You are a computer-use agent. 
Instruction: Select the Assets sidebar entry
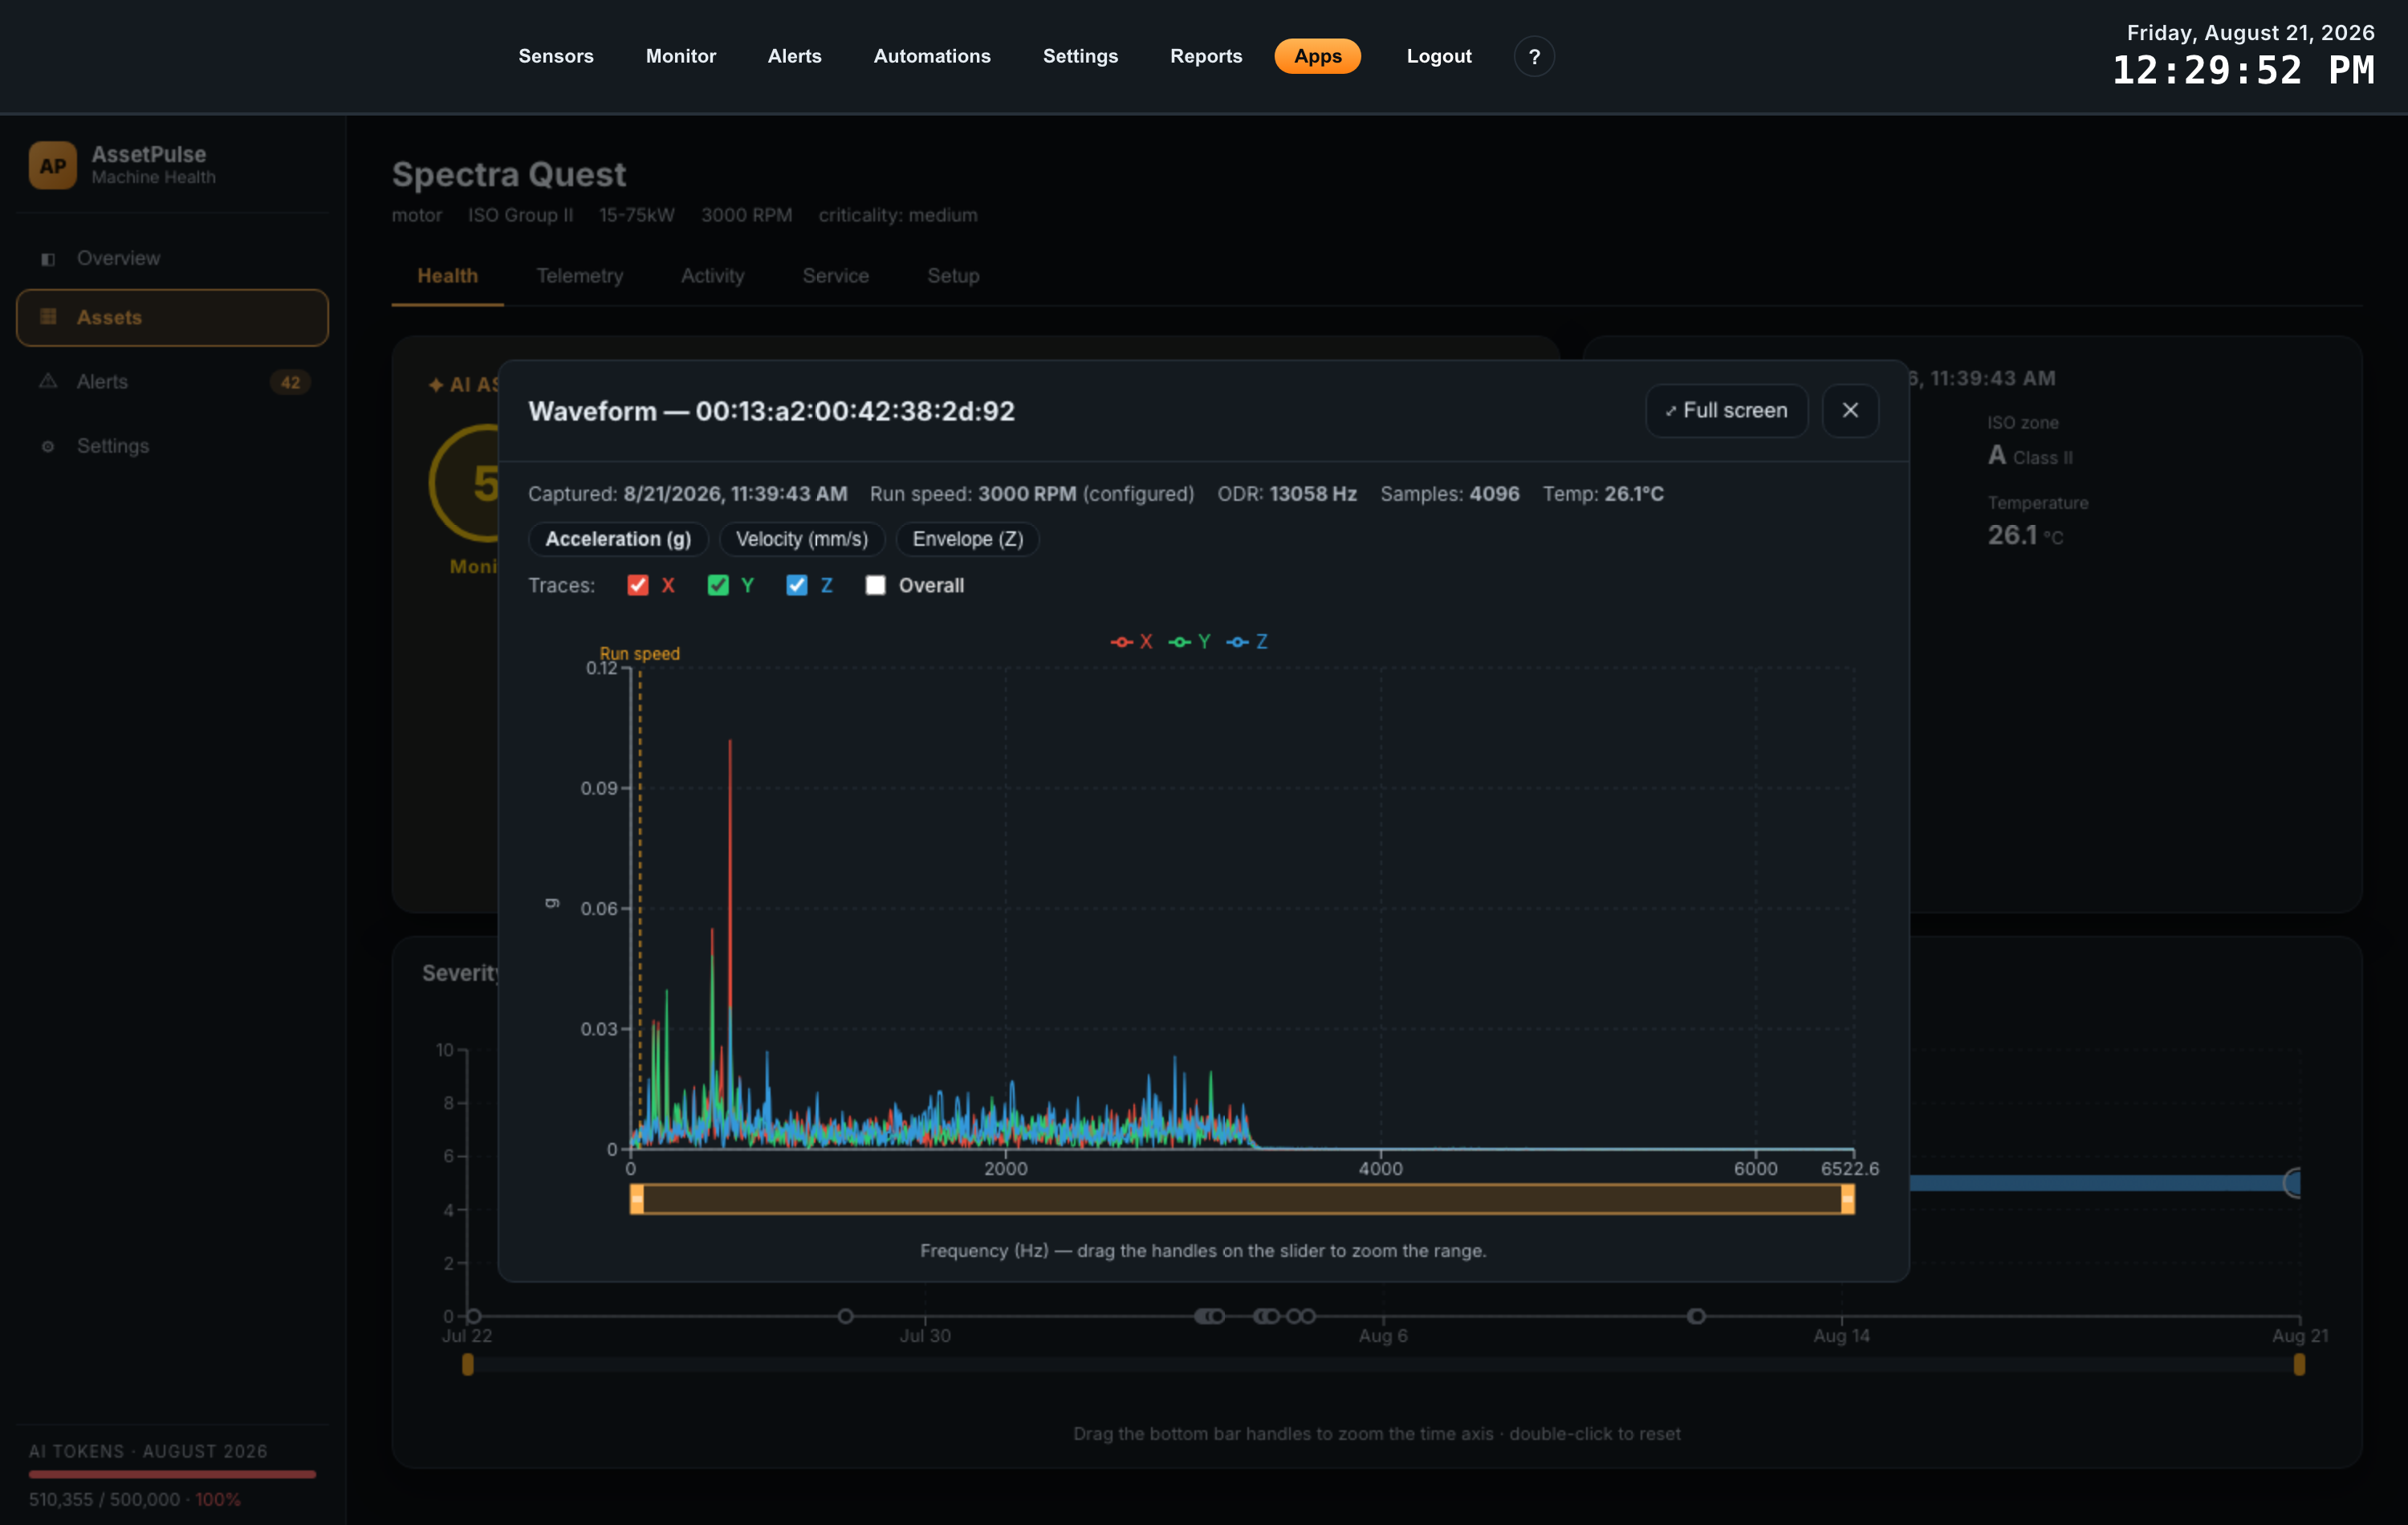tap(172, 317)
